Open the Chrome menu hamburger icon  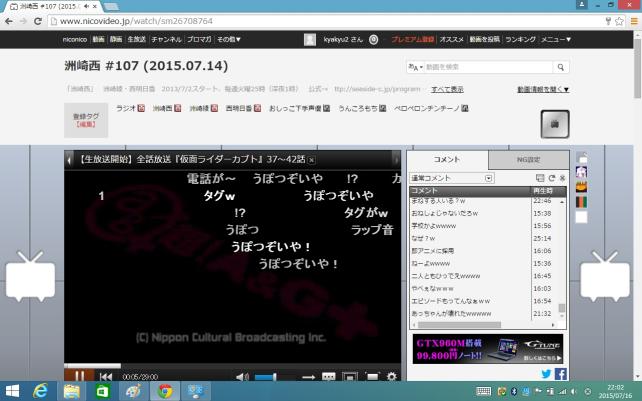click(x=634, y=21)
